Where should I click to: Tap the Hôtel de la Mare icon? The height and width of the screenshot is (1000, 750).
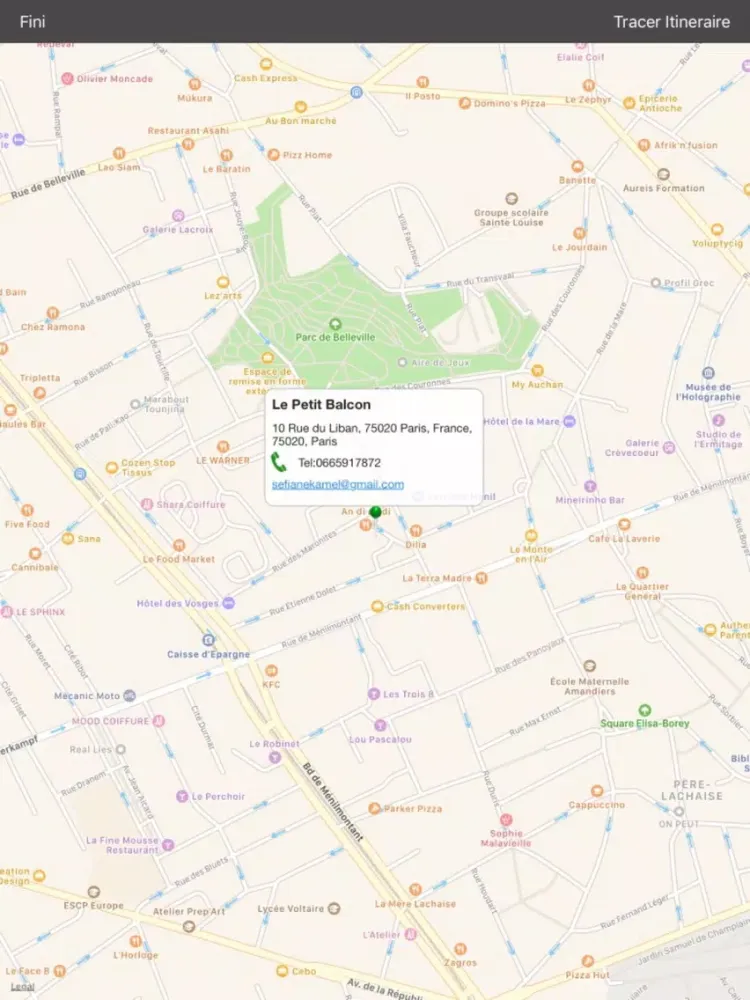tap(570, 421)
